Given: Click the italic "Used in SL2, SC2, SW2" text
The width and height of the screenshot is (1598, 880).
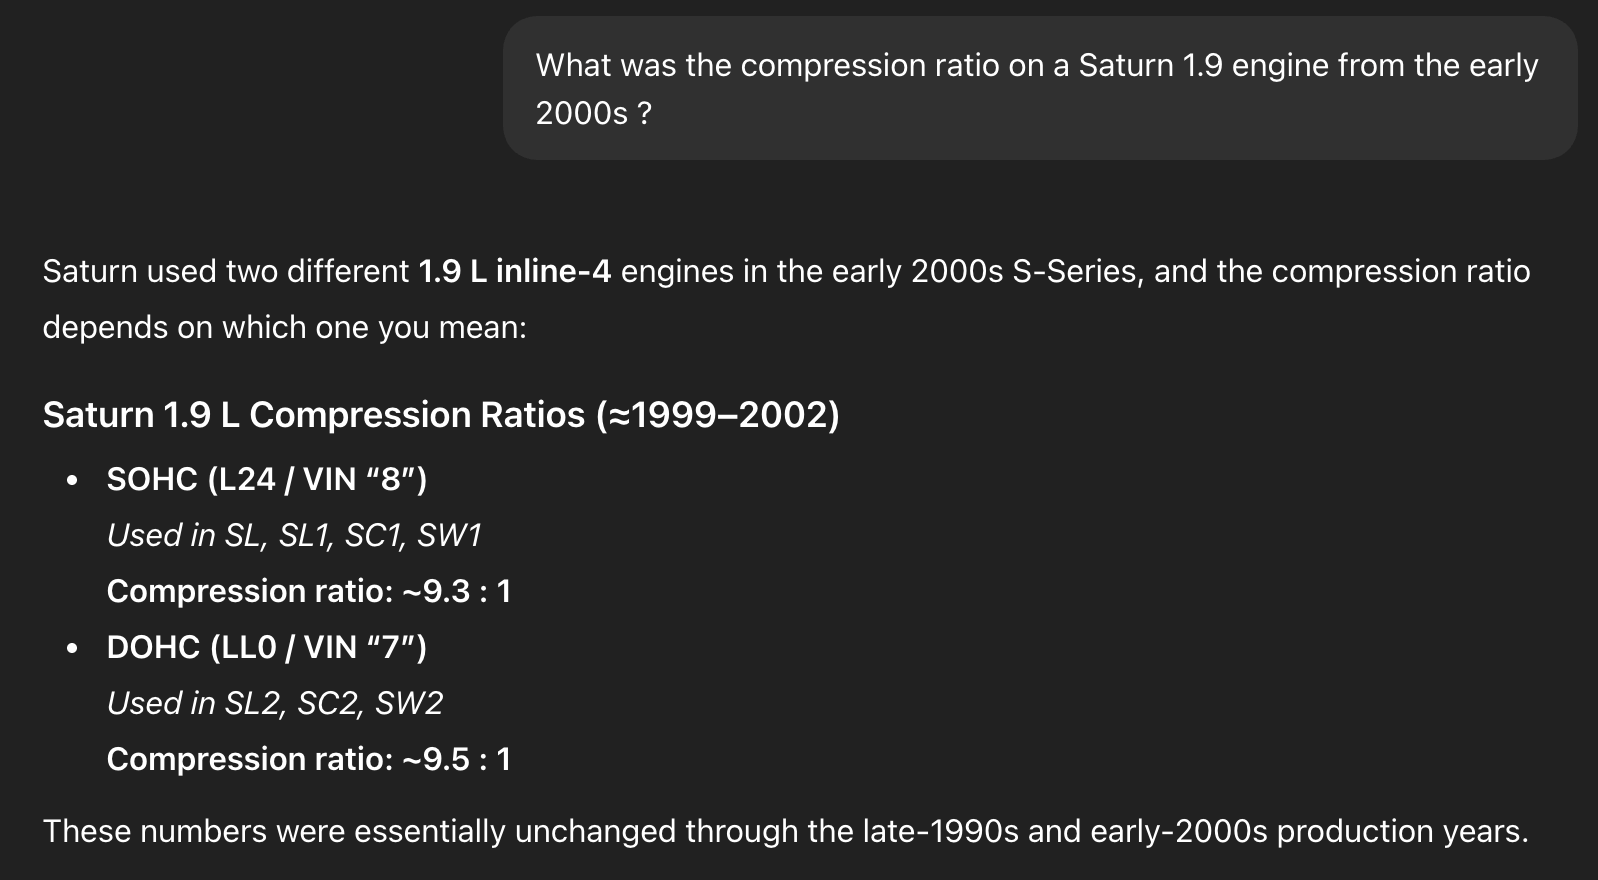Looking at the screenshot, I should [x=275, y=704].
